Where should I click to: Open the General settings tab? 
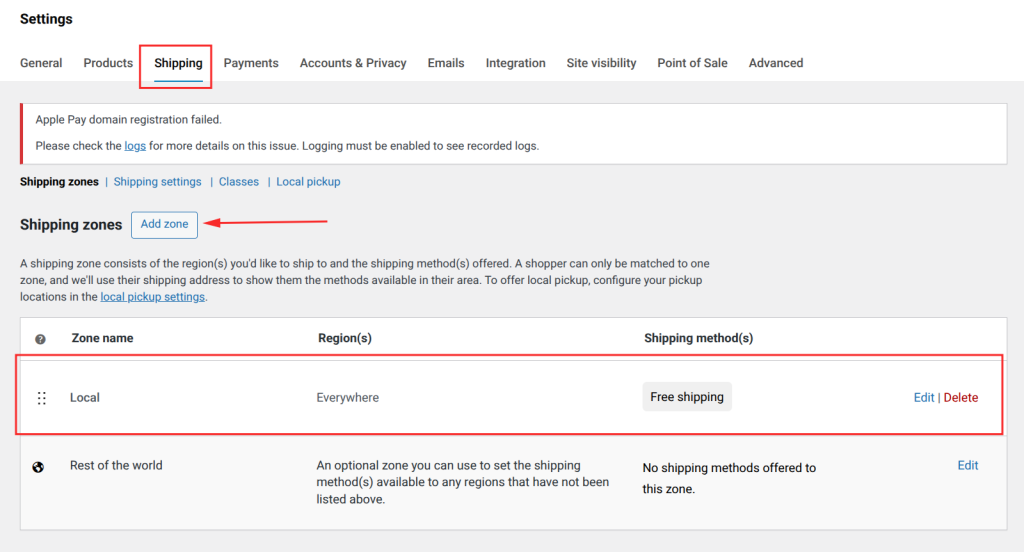[41, 63]
